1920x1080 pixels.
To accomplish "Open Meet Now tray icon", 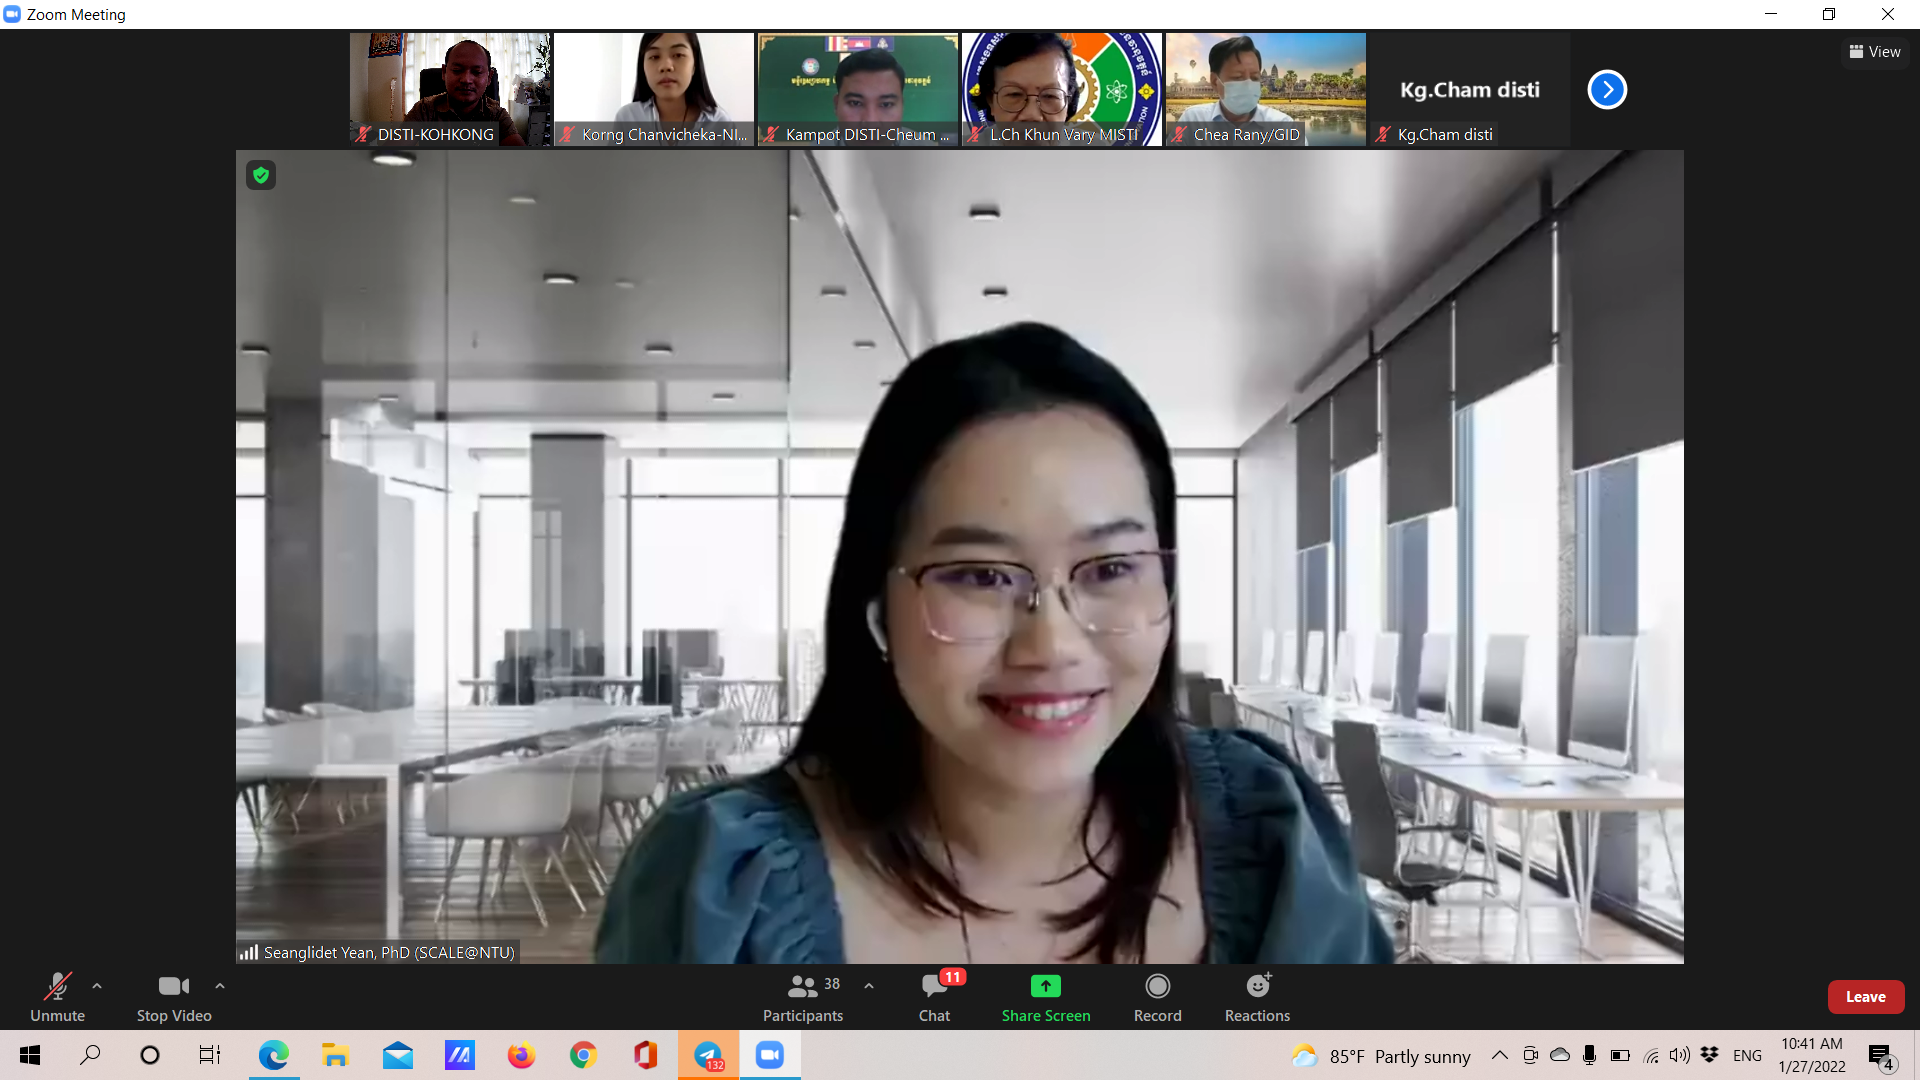I will (1530, 1055).
